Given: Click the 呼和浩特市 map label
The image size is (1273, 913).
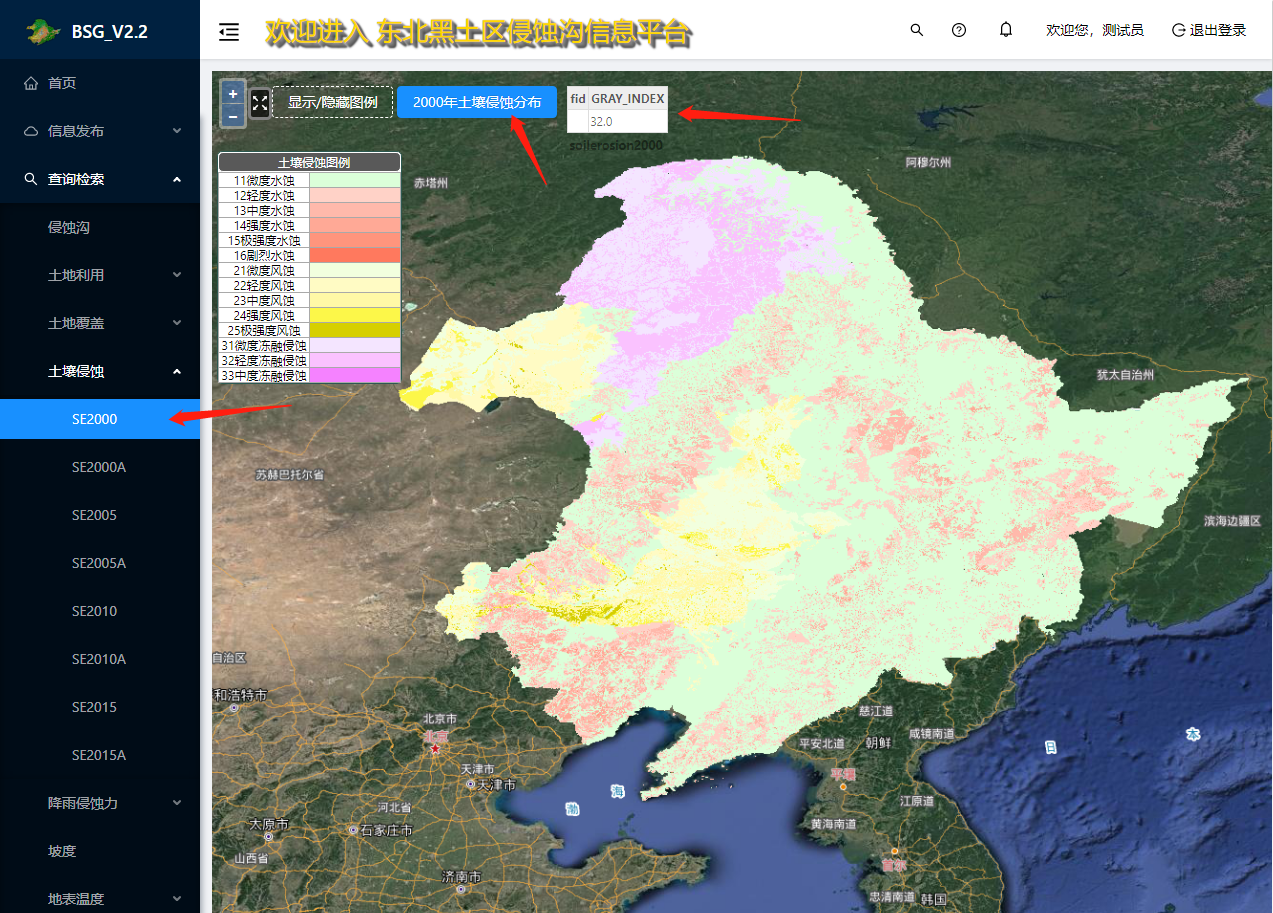Looking at the screenshot, I should pyautogui.click(x=240, y=694).
